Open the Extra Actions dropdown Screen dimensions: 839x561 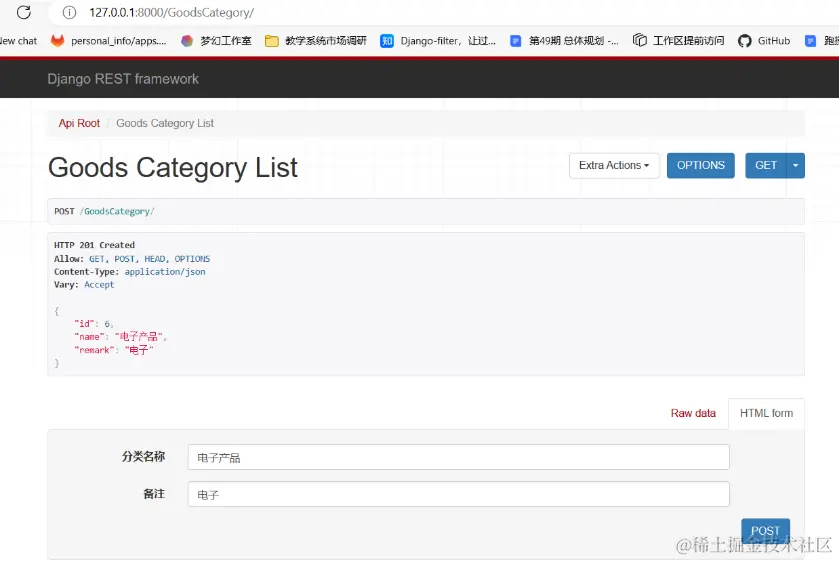(x=614, y=165)
